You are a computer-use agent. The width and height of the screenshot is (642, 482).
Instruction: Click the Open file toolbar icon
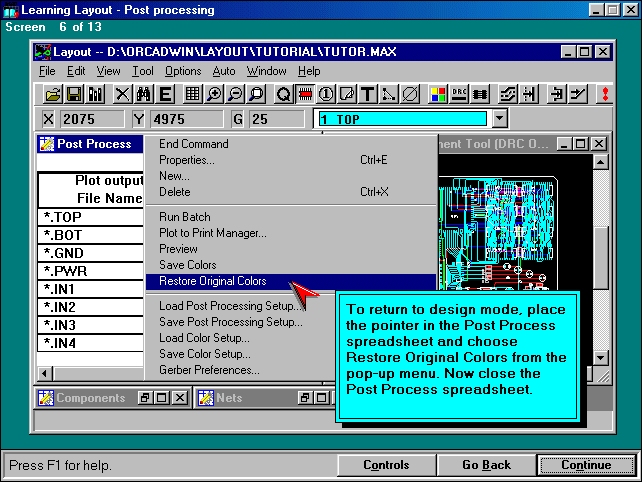click(x=53, y=94)
